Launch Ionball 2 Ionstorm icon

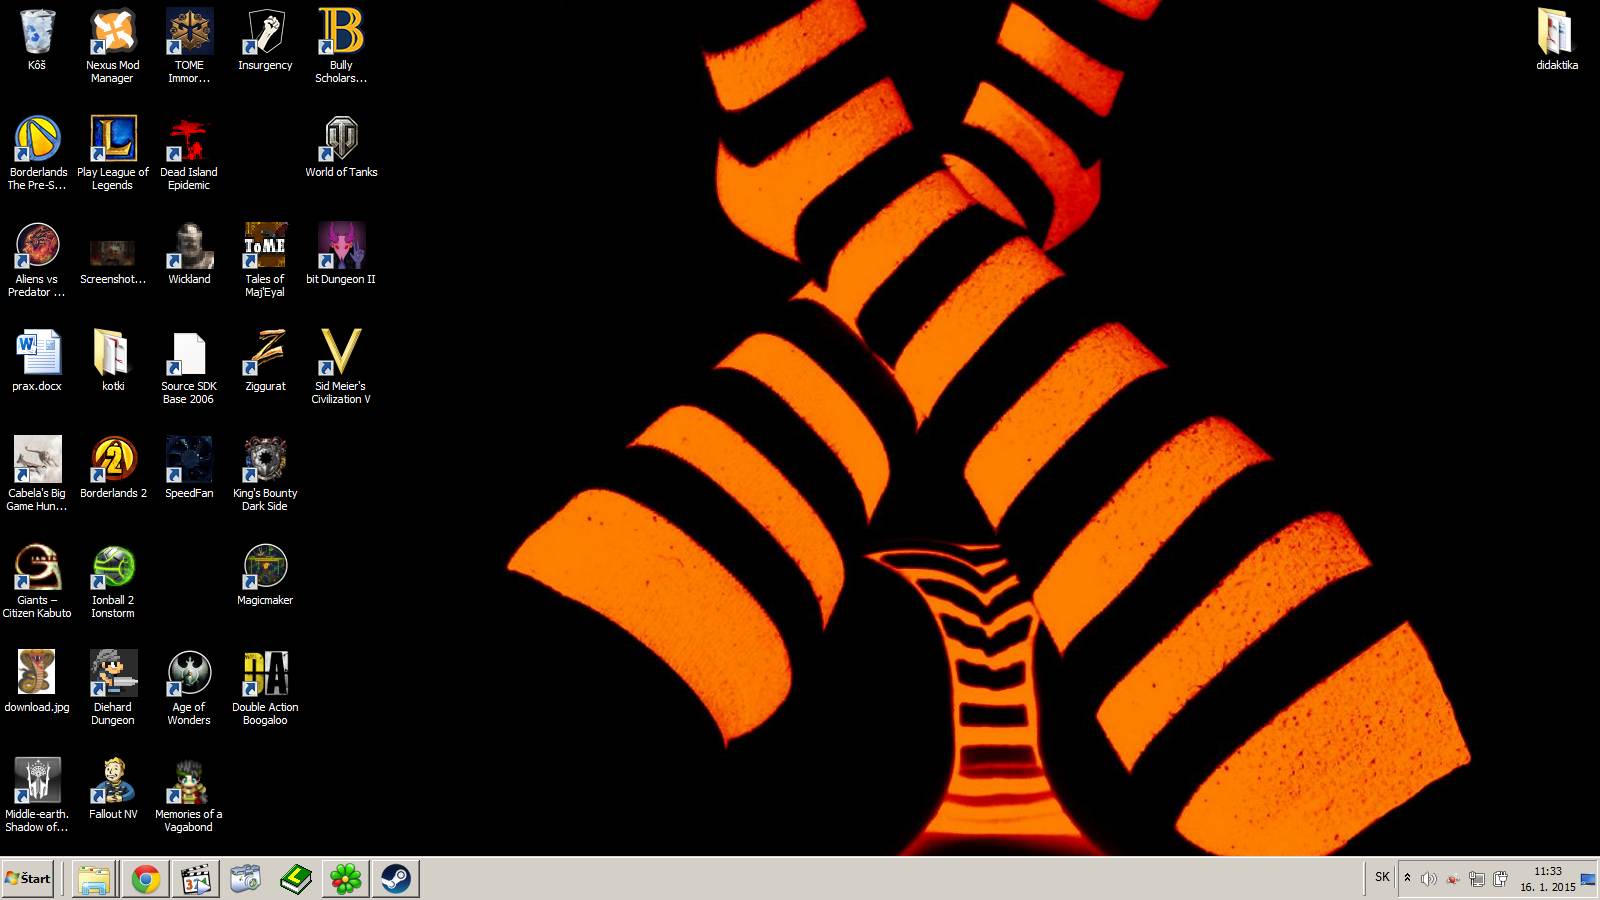113,581
